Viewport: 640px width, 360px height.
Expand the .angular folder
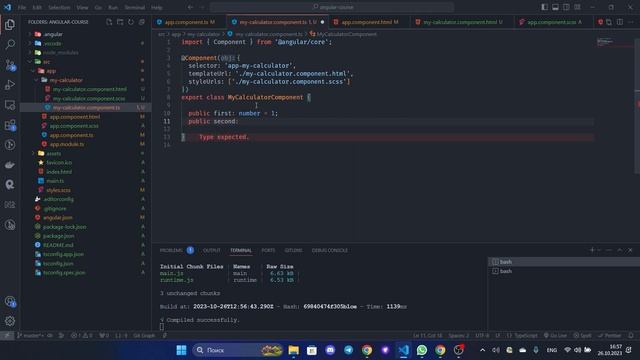click(31, 34)
